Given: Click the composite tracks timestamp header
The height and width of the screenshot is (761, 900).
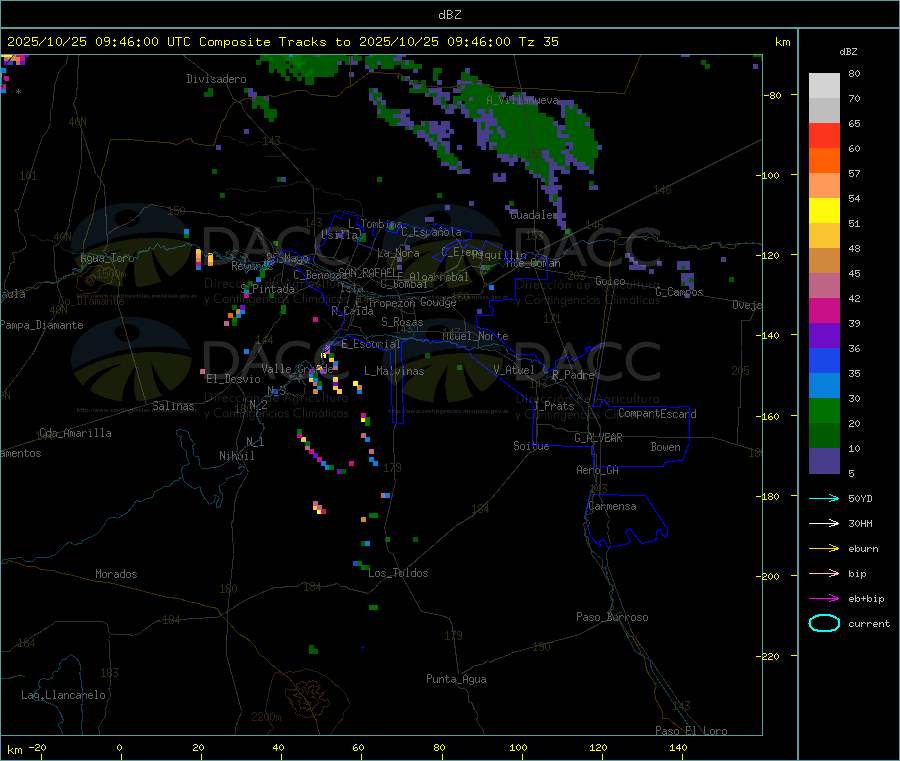Looking at the screenshot, I should (x=283, y=42).
